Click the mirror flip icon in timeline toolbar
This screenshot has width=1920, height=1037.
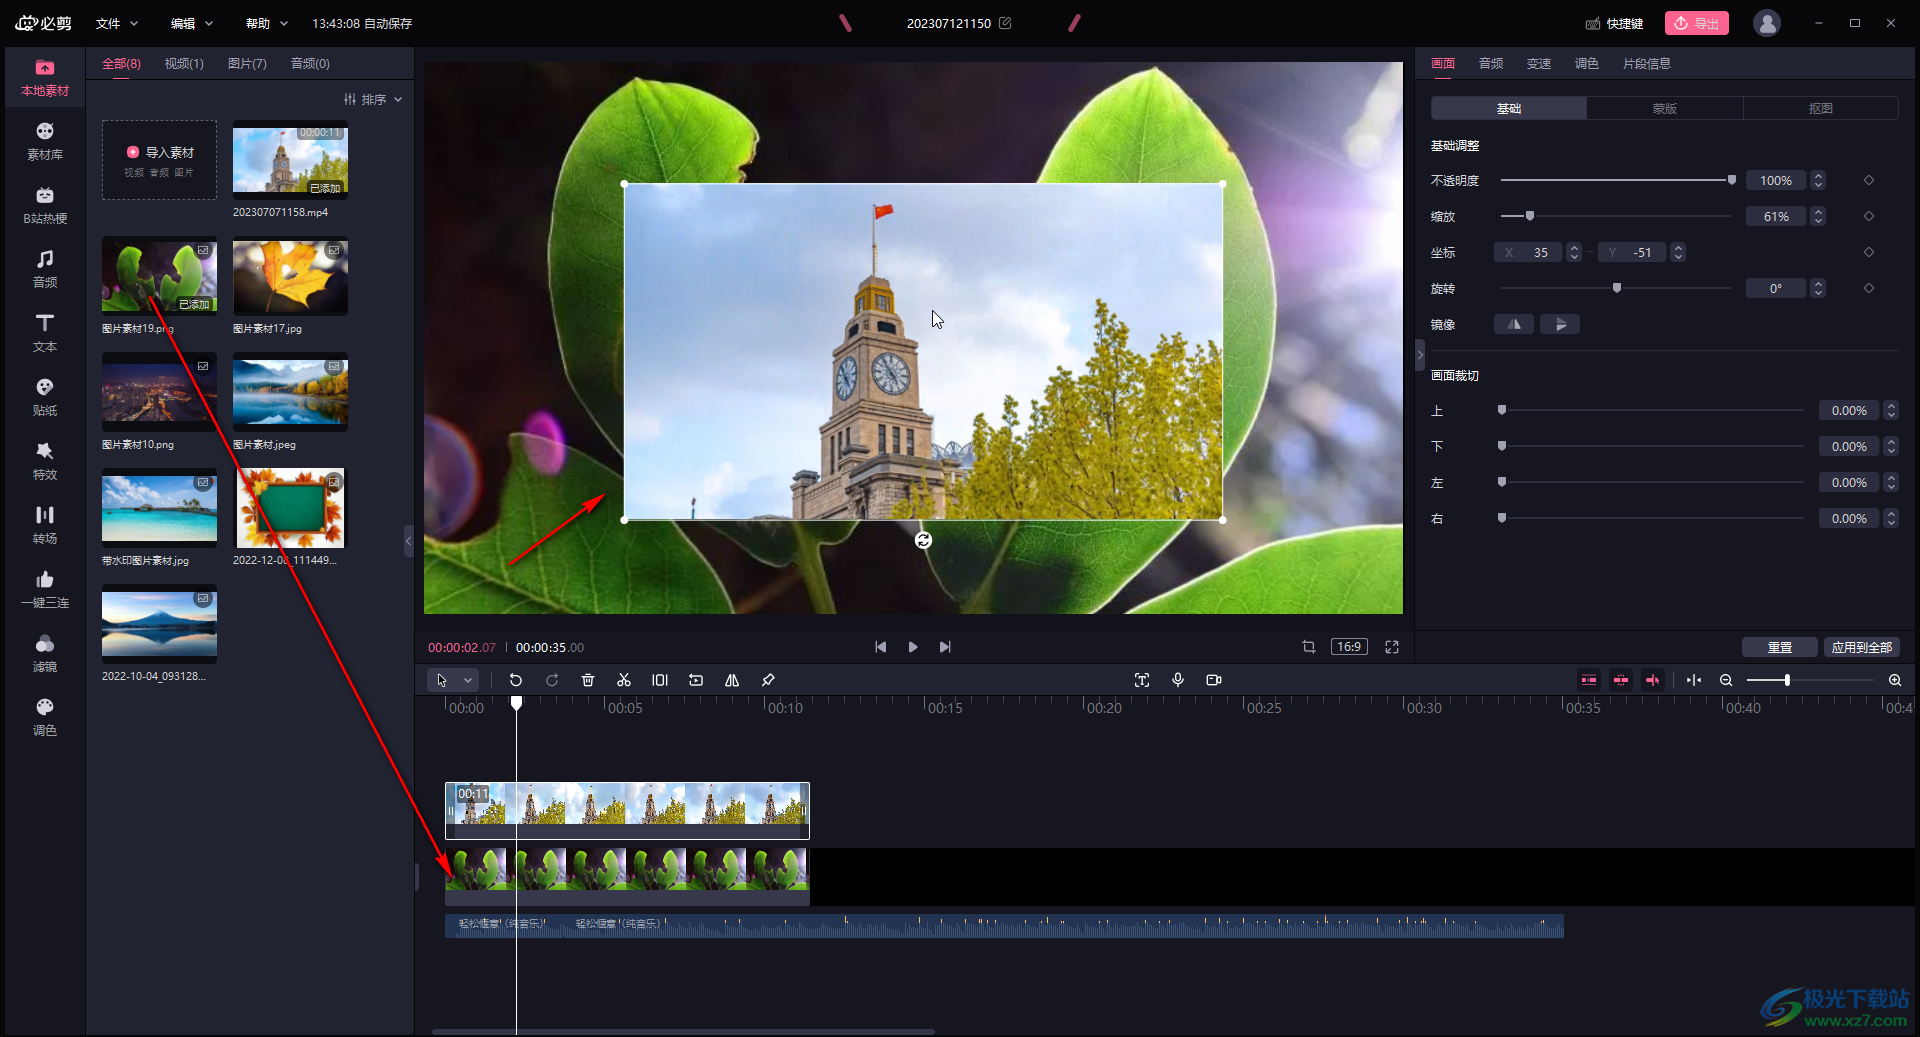coord(732,680)
